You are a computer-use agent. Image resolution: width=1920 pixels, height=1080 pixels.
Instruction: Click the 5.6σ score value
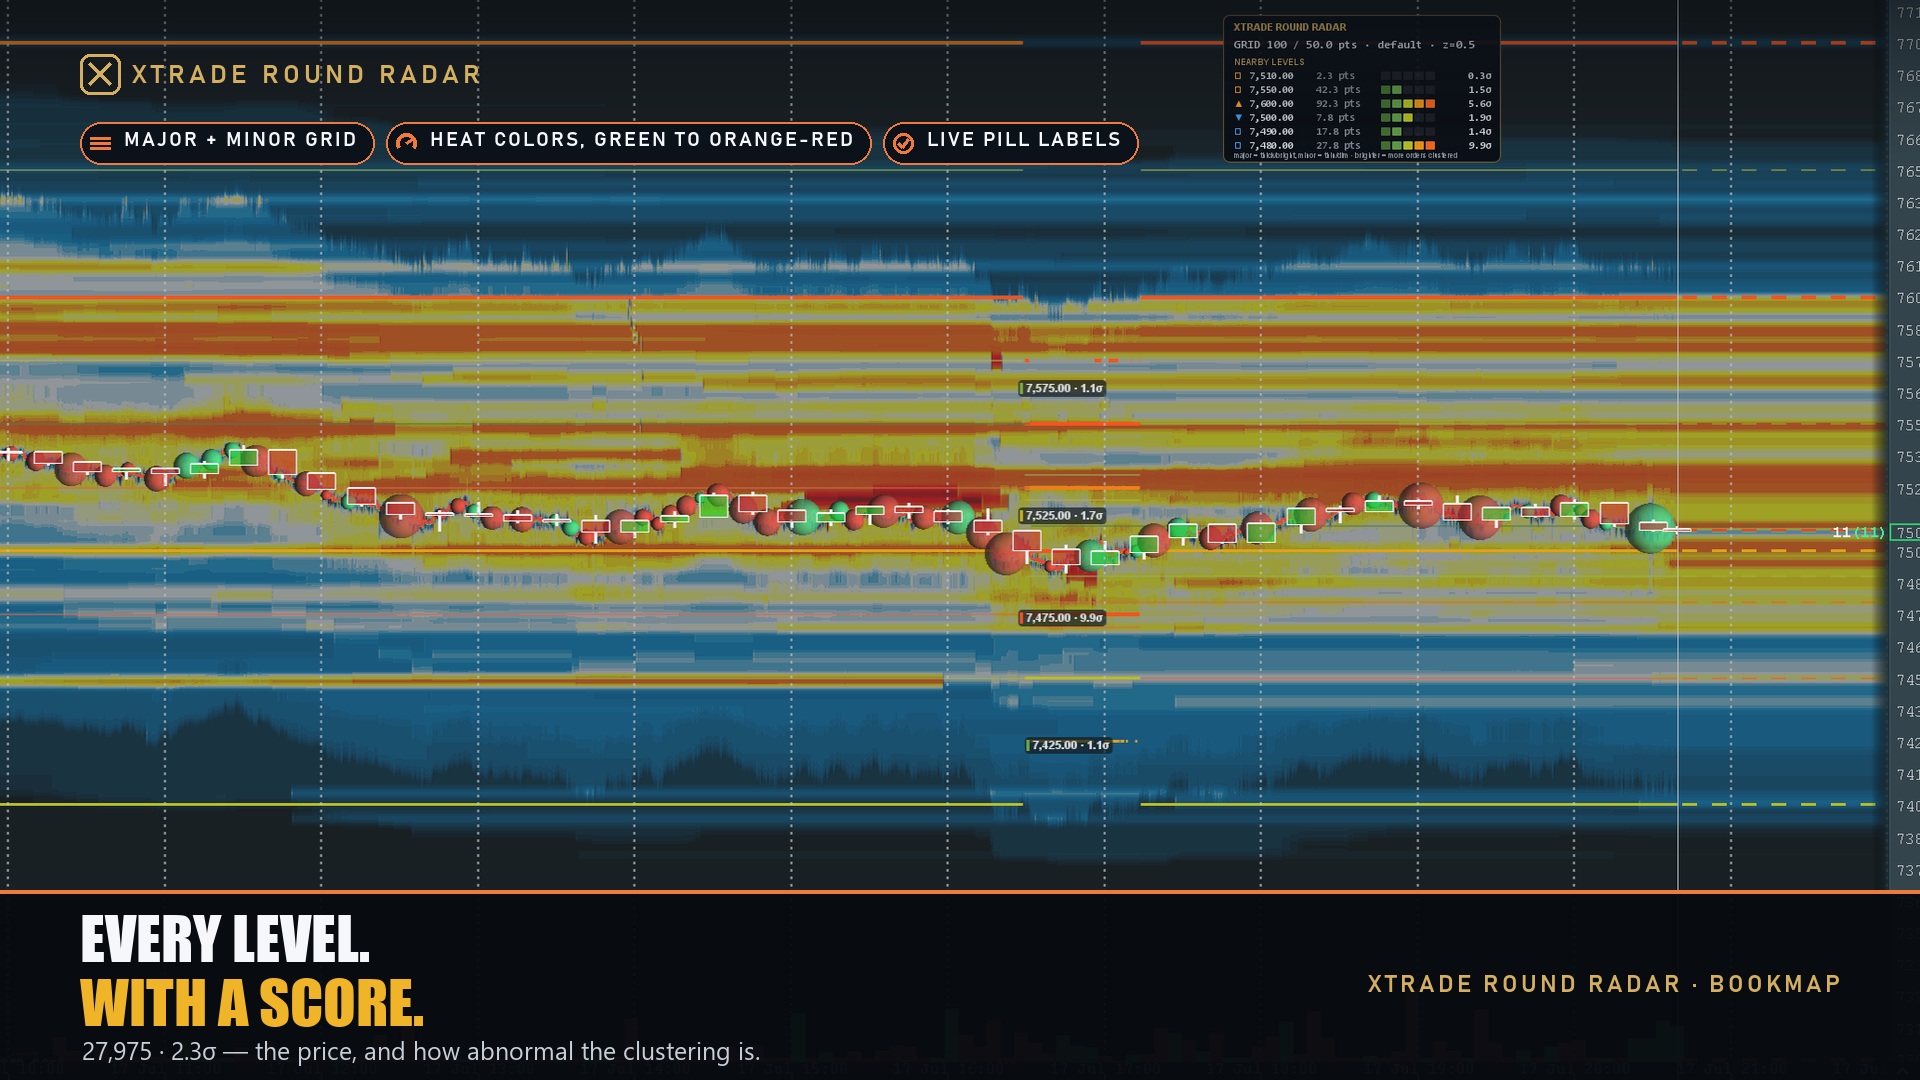(1479, 104)
